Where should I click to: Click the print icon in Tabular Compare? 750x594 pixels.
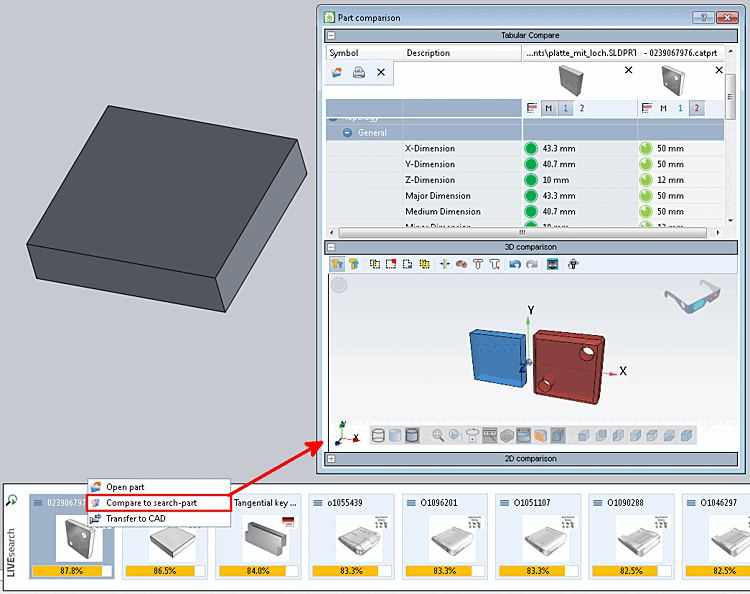(359, 72)
